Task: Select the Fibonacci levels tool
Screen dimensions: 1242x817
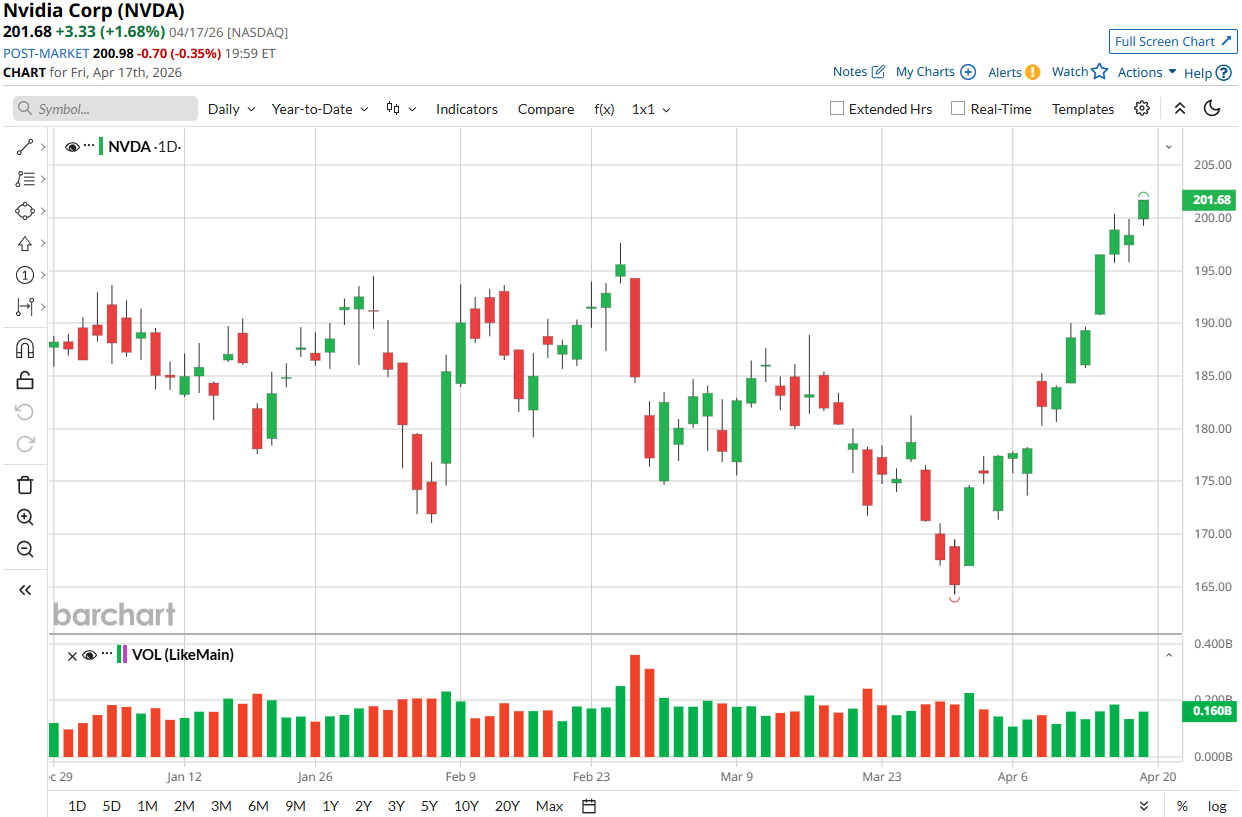Action: (25, 179)
